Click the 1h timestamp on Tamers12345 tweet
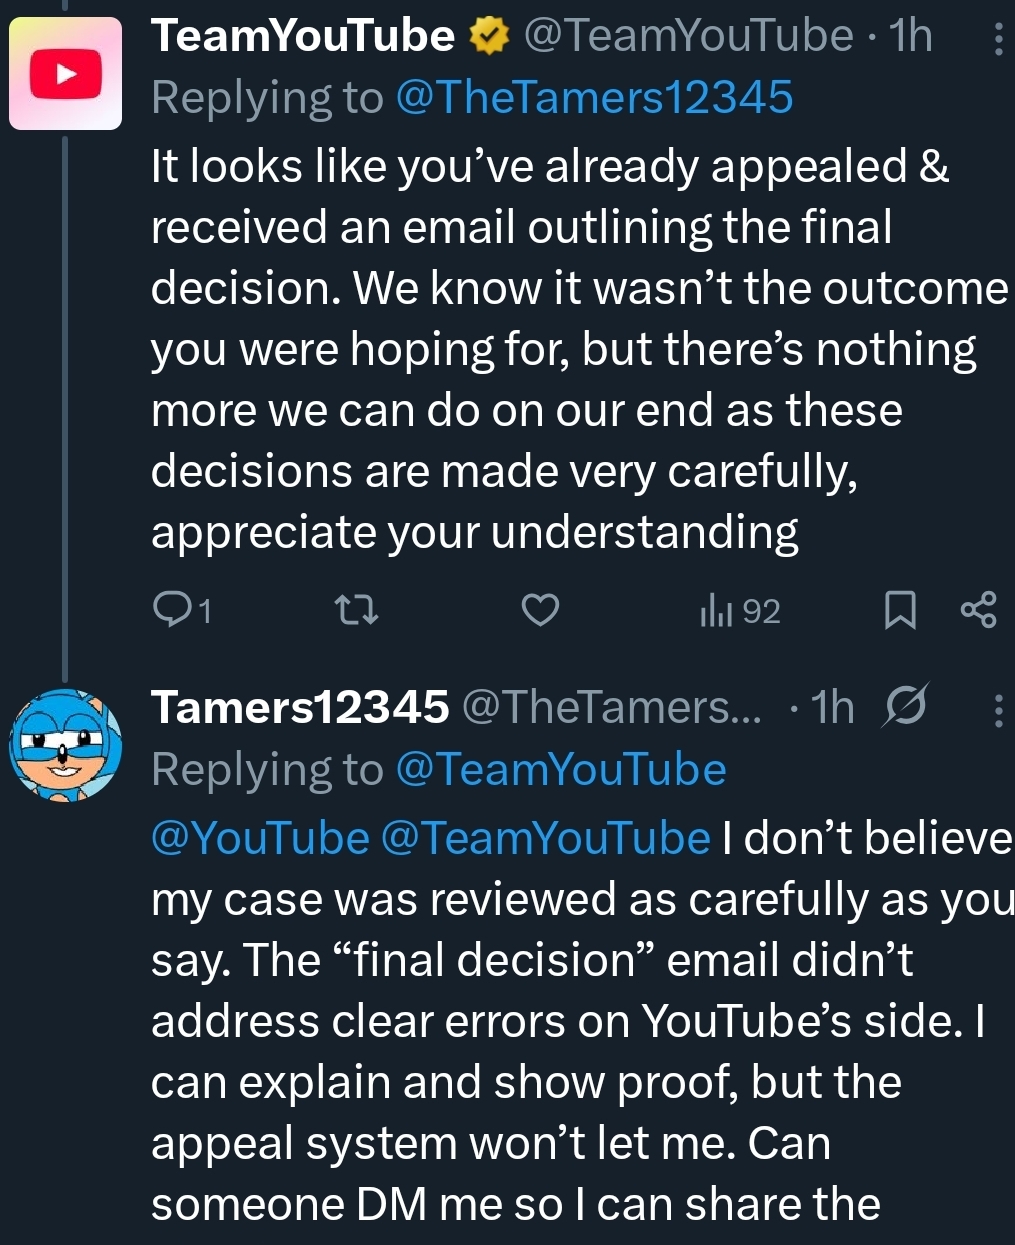Viewport: 1015px width, 1245px height. pos(833,708)
